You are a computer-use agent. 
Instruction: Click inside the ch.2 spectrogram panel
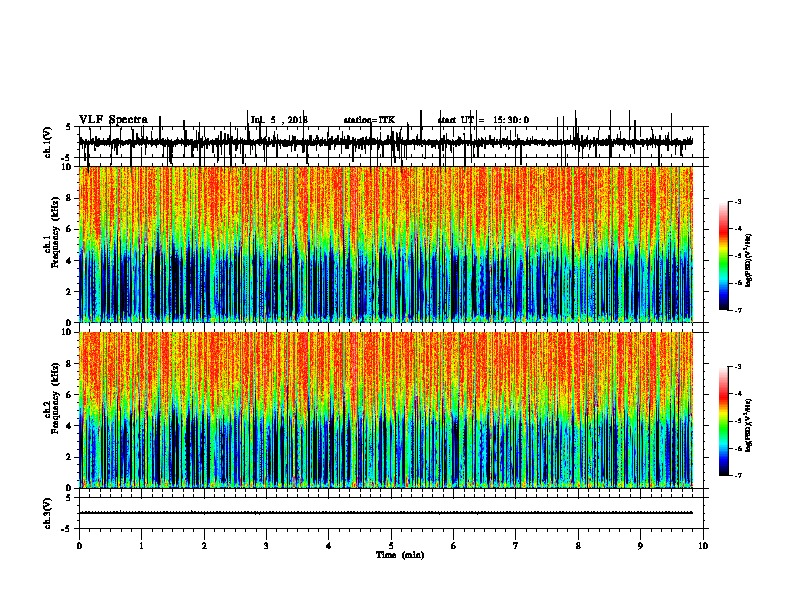385,410
